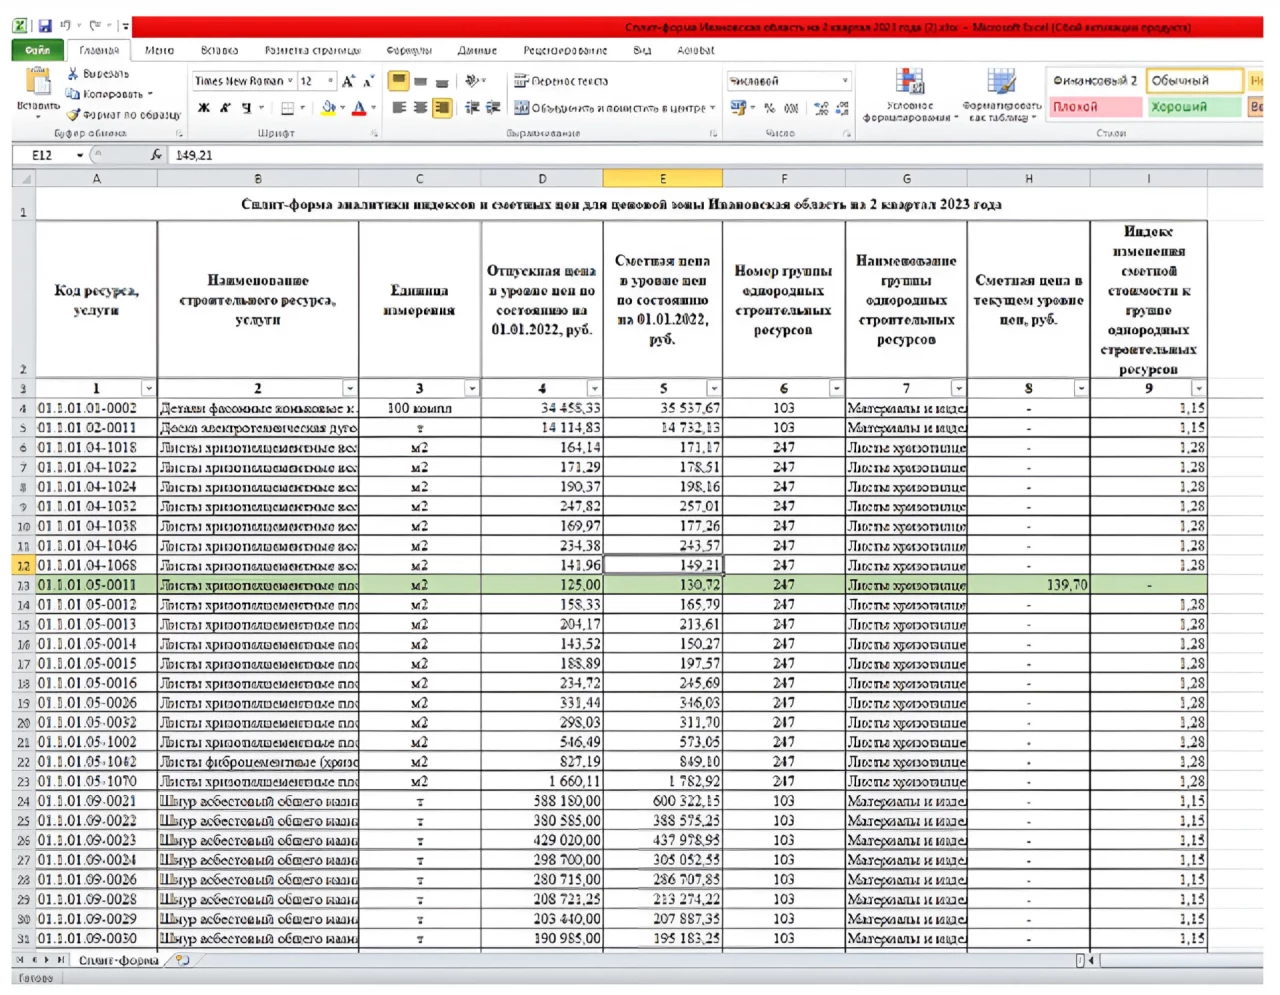Toggle Bold (Ж) formatting
Image resolution: width=1280 pixels, height=995 pixels.
click(204, 108)
